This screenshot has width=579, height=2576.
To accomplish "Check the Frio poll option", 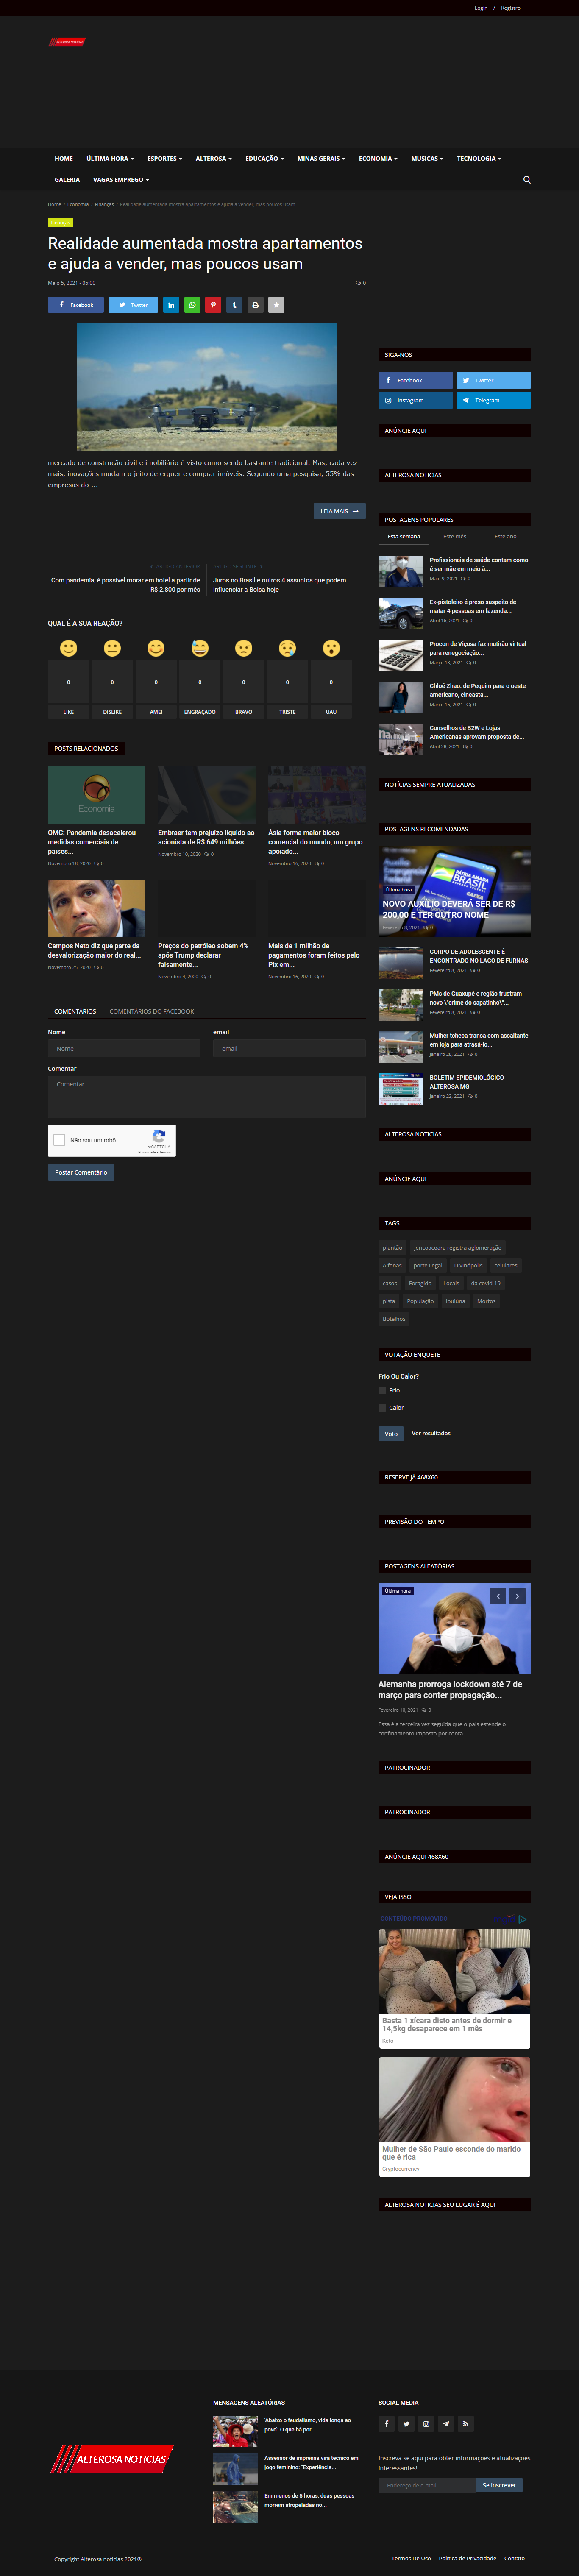I will pos(382,1390).
